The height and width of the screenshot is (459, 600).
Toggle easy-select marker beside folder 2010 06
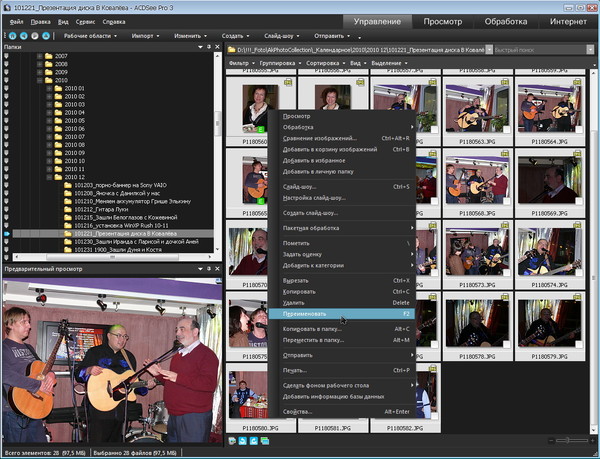[6, 129]
